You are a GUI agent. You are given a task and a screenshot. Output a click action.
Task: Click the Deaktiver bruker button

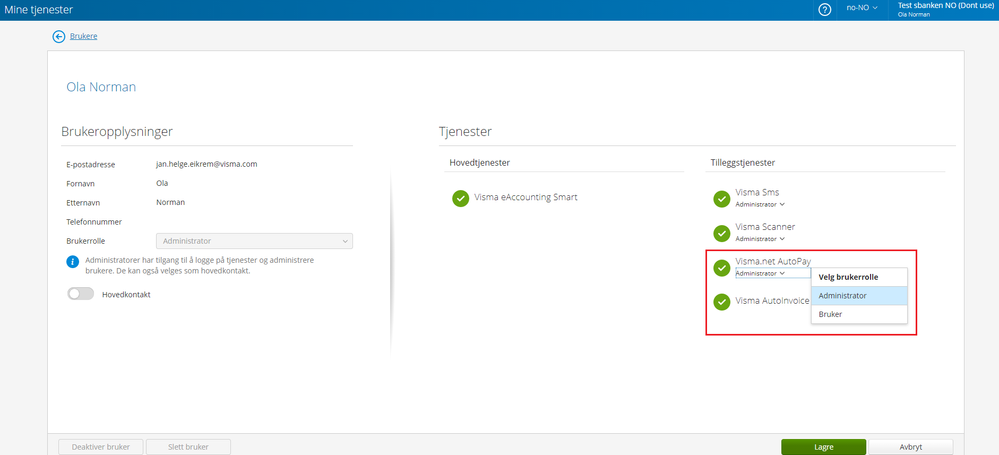(x=101, y=447)
